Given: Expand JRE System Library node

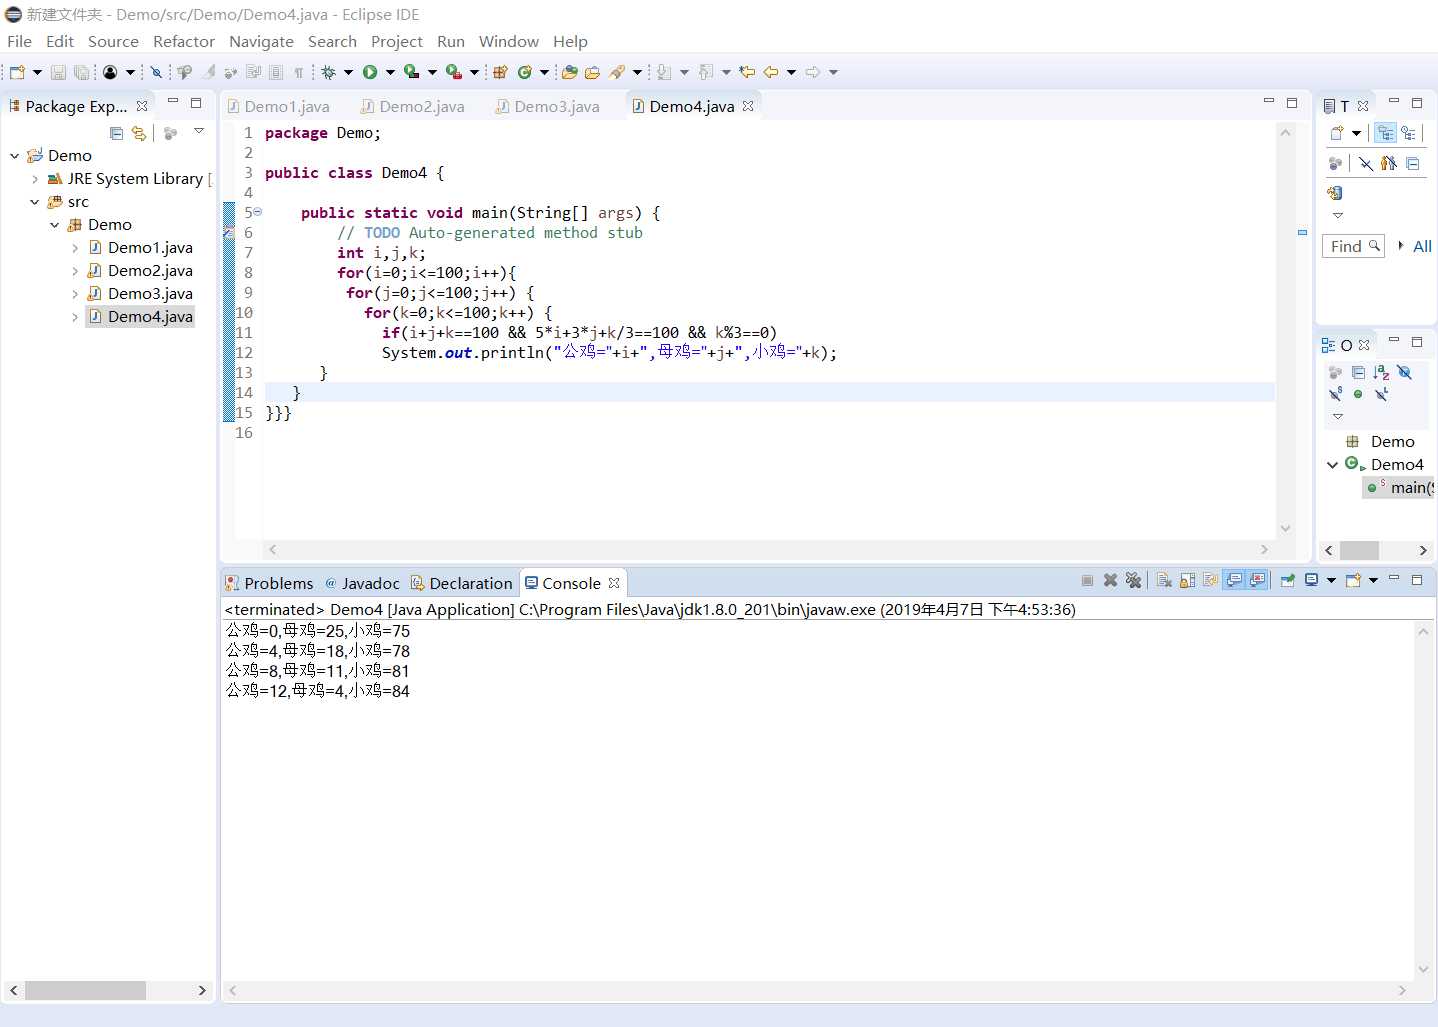Looking at the screenshot, I should 35,179.
